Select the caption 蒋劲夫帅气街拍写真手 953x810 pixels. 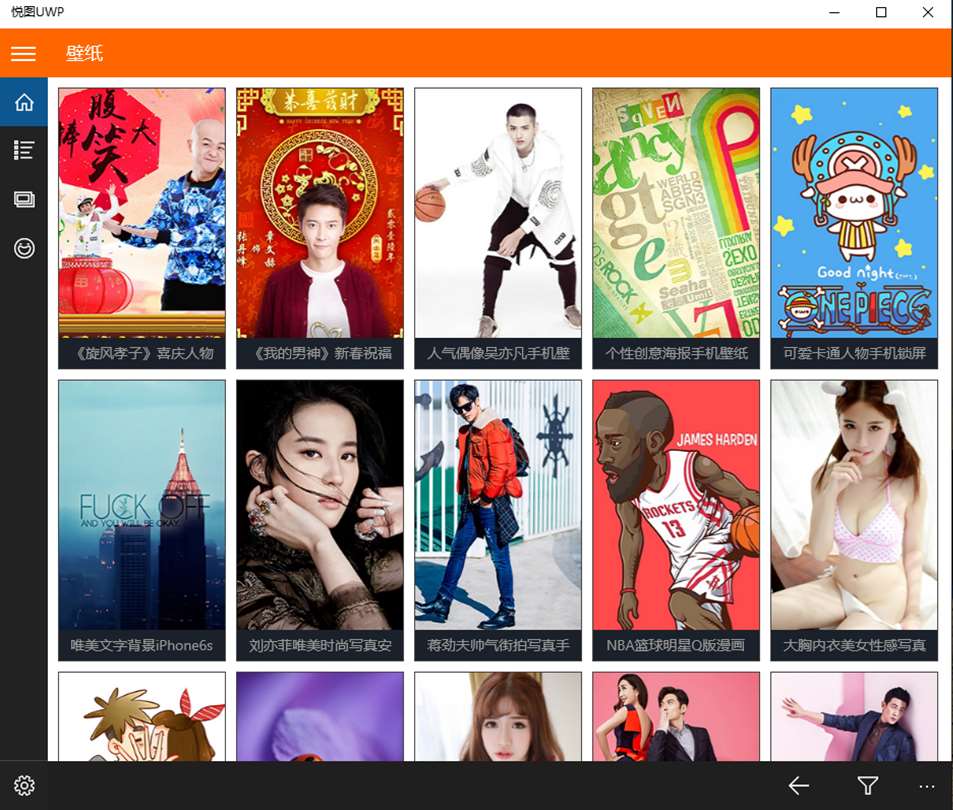tap(498, 645)
